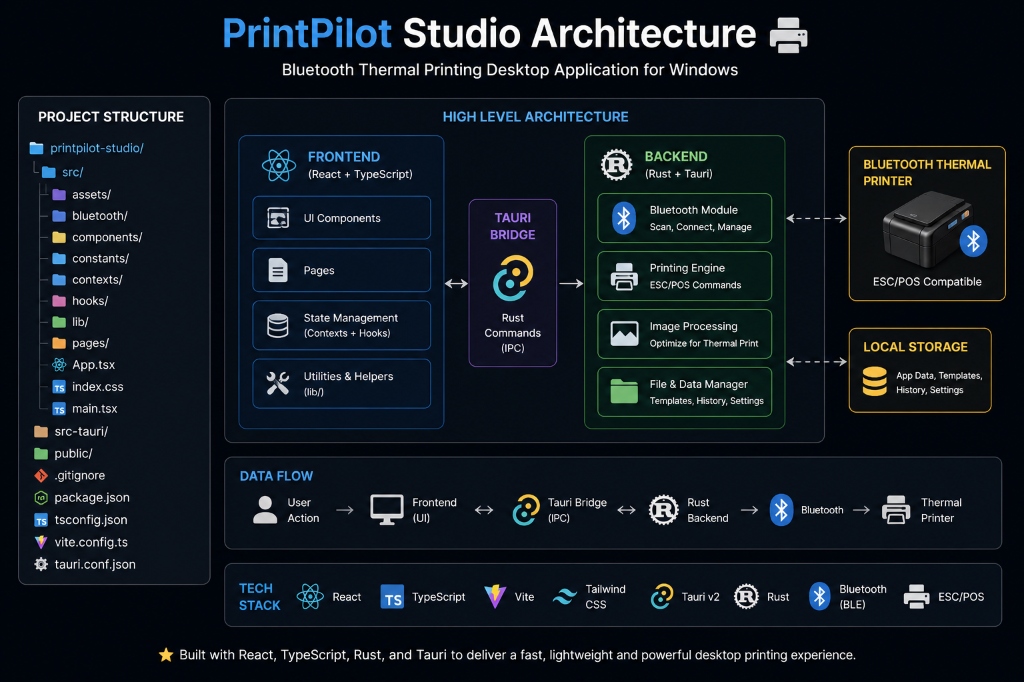Click the TypeScript TS icon in Tech Stack

(x=392, y=596)
